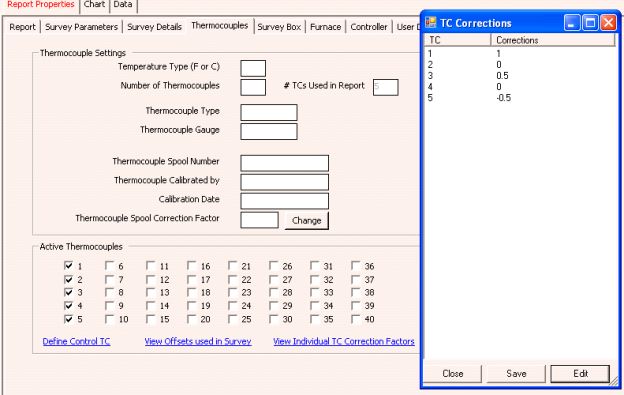Enable thermocouple 40 checkbox
This screenshot has width=624, height=395.
point(356,319)
